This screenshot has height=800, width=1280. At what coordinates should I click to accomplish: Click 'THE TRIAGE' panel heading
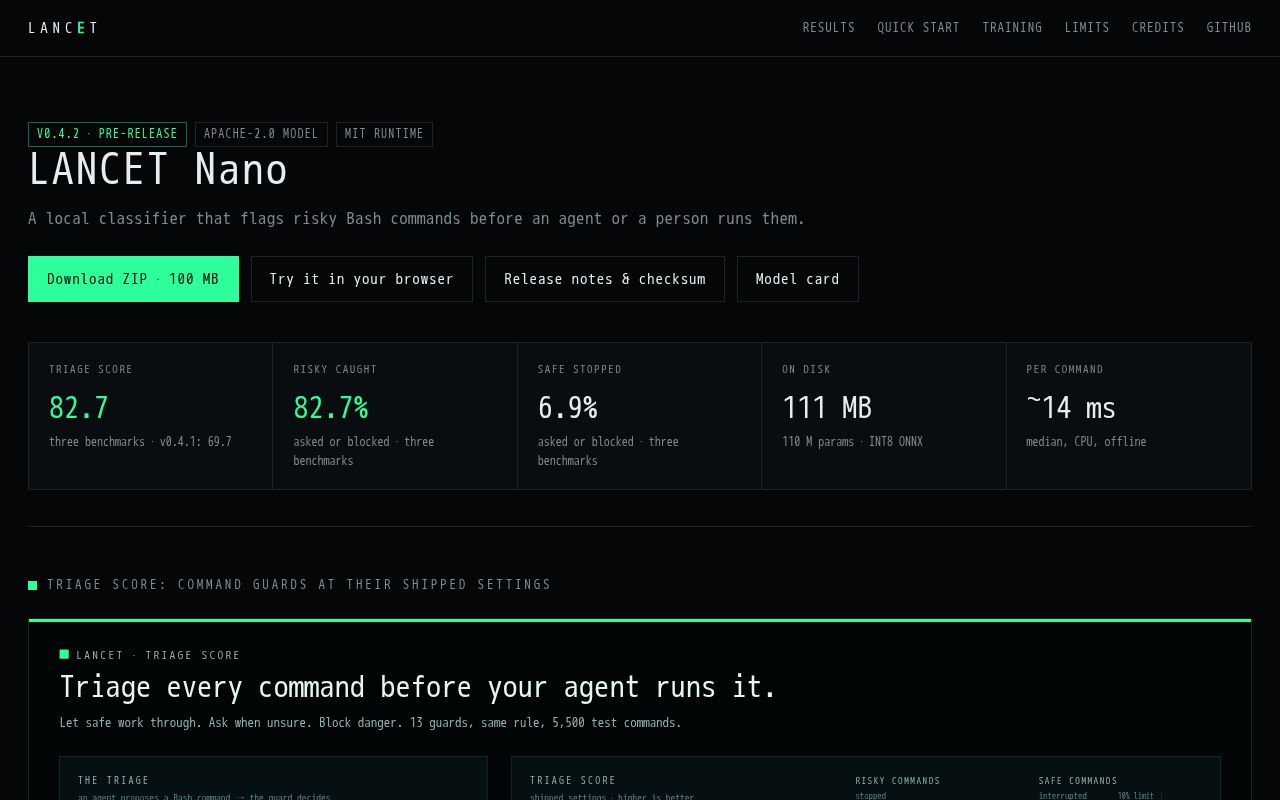tap(114, 781)
